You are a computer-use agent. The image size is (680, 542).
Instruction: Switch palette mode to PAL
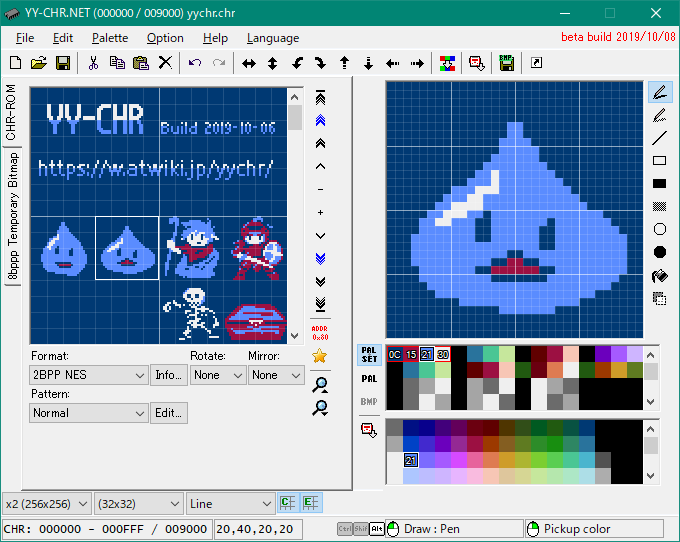pyautogui.click(x=369, y=379)
